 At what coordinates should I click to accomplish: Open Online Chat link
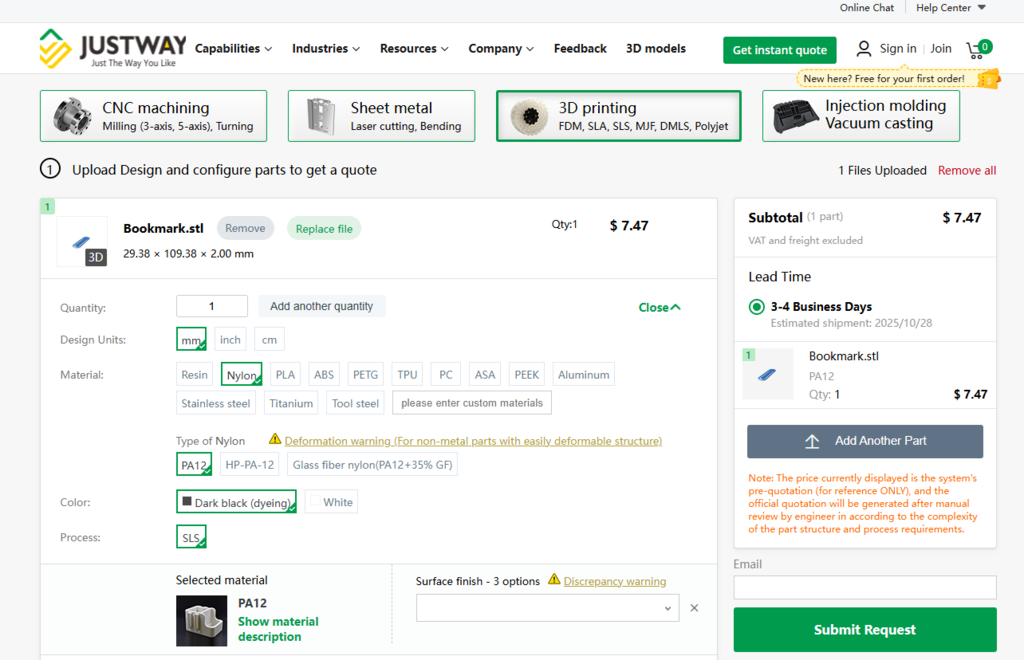[867, 8]
